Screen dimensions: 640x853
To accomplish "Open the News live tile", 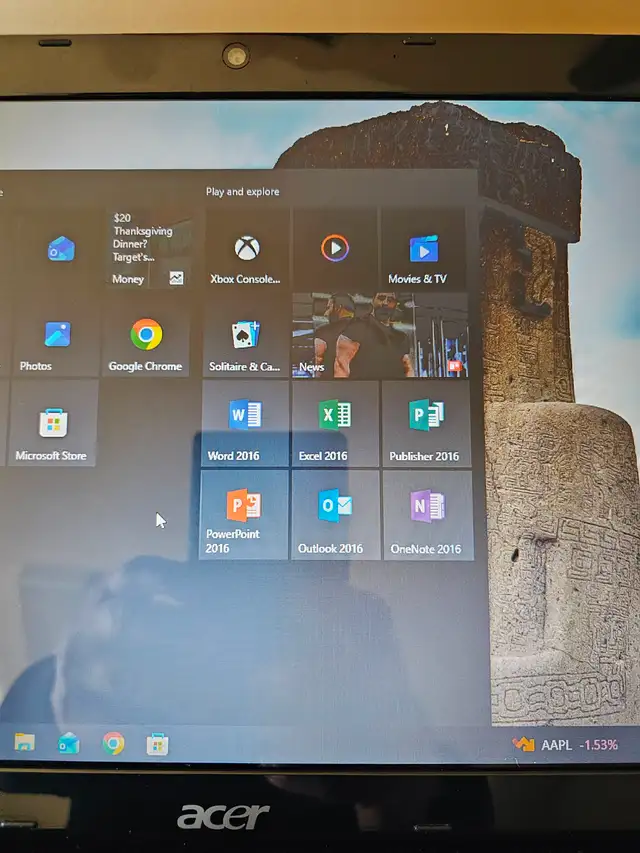I will 379,337.
